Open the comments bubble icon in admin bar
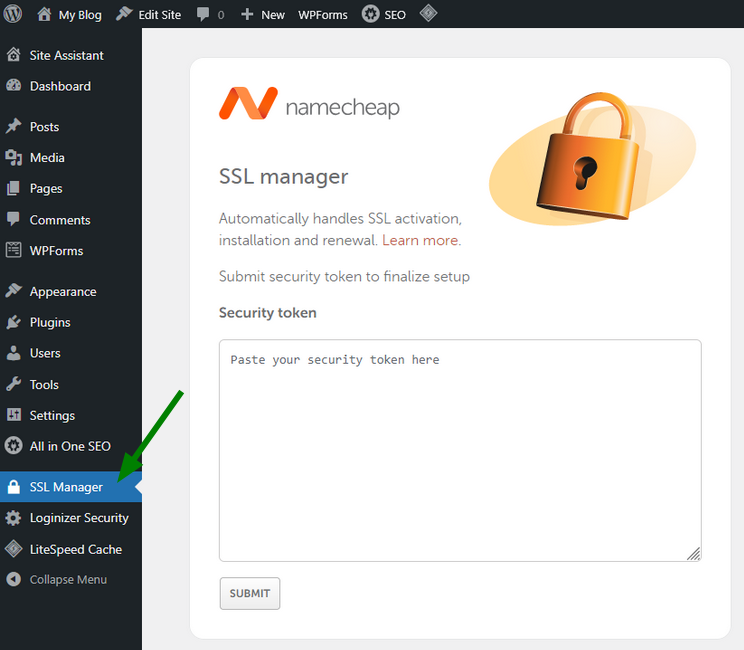744x650 pixels. [203, 14]
